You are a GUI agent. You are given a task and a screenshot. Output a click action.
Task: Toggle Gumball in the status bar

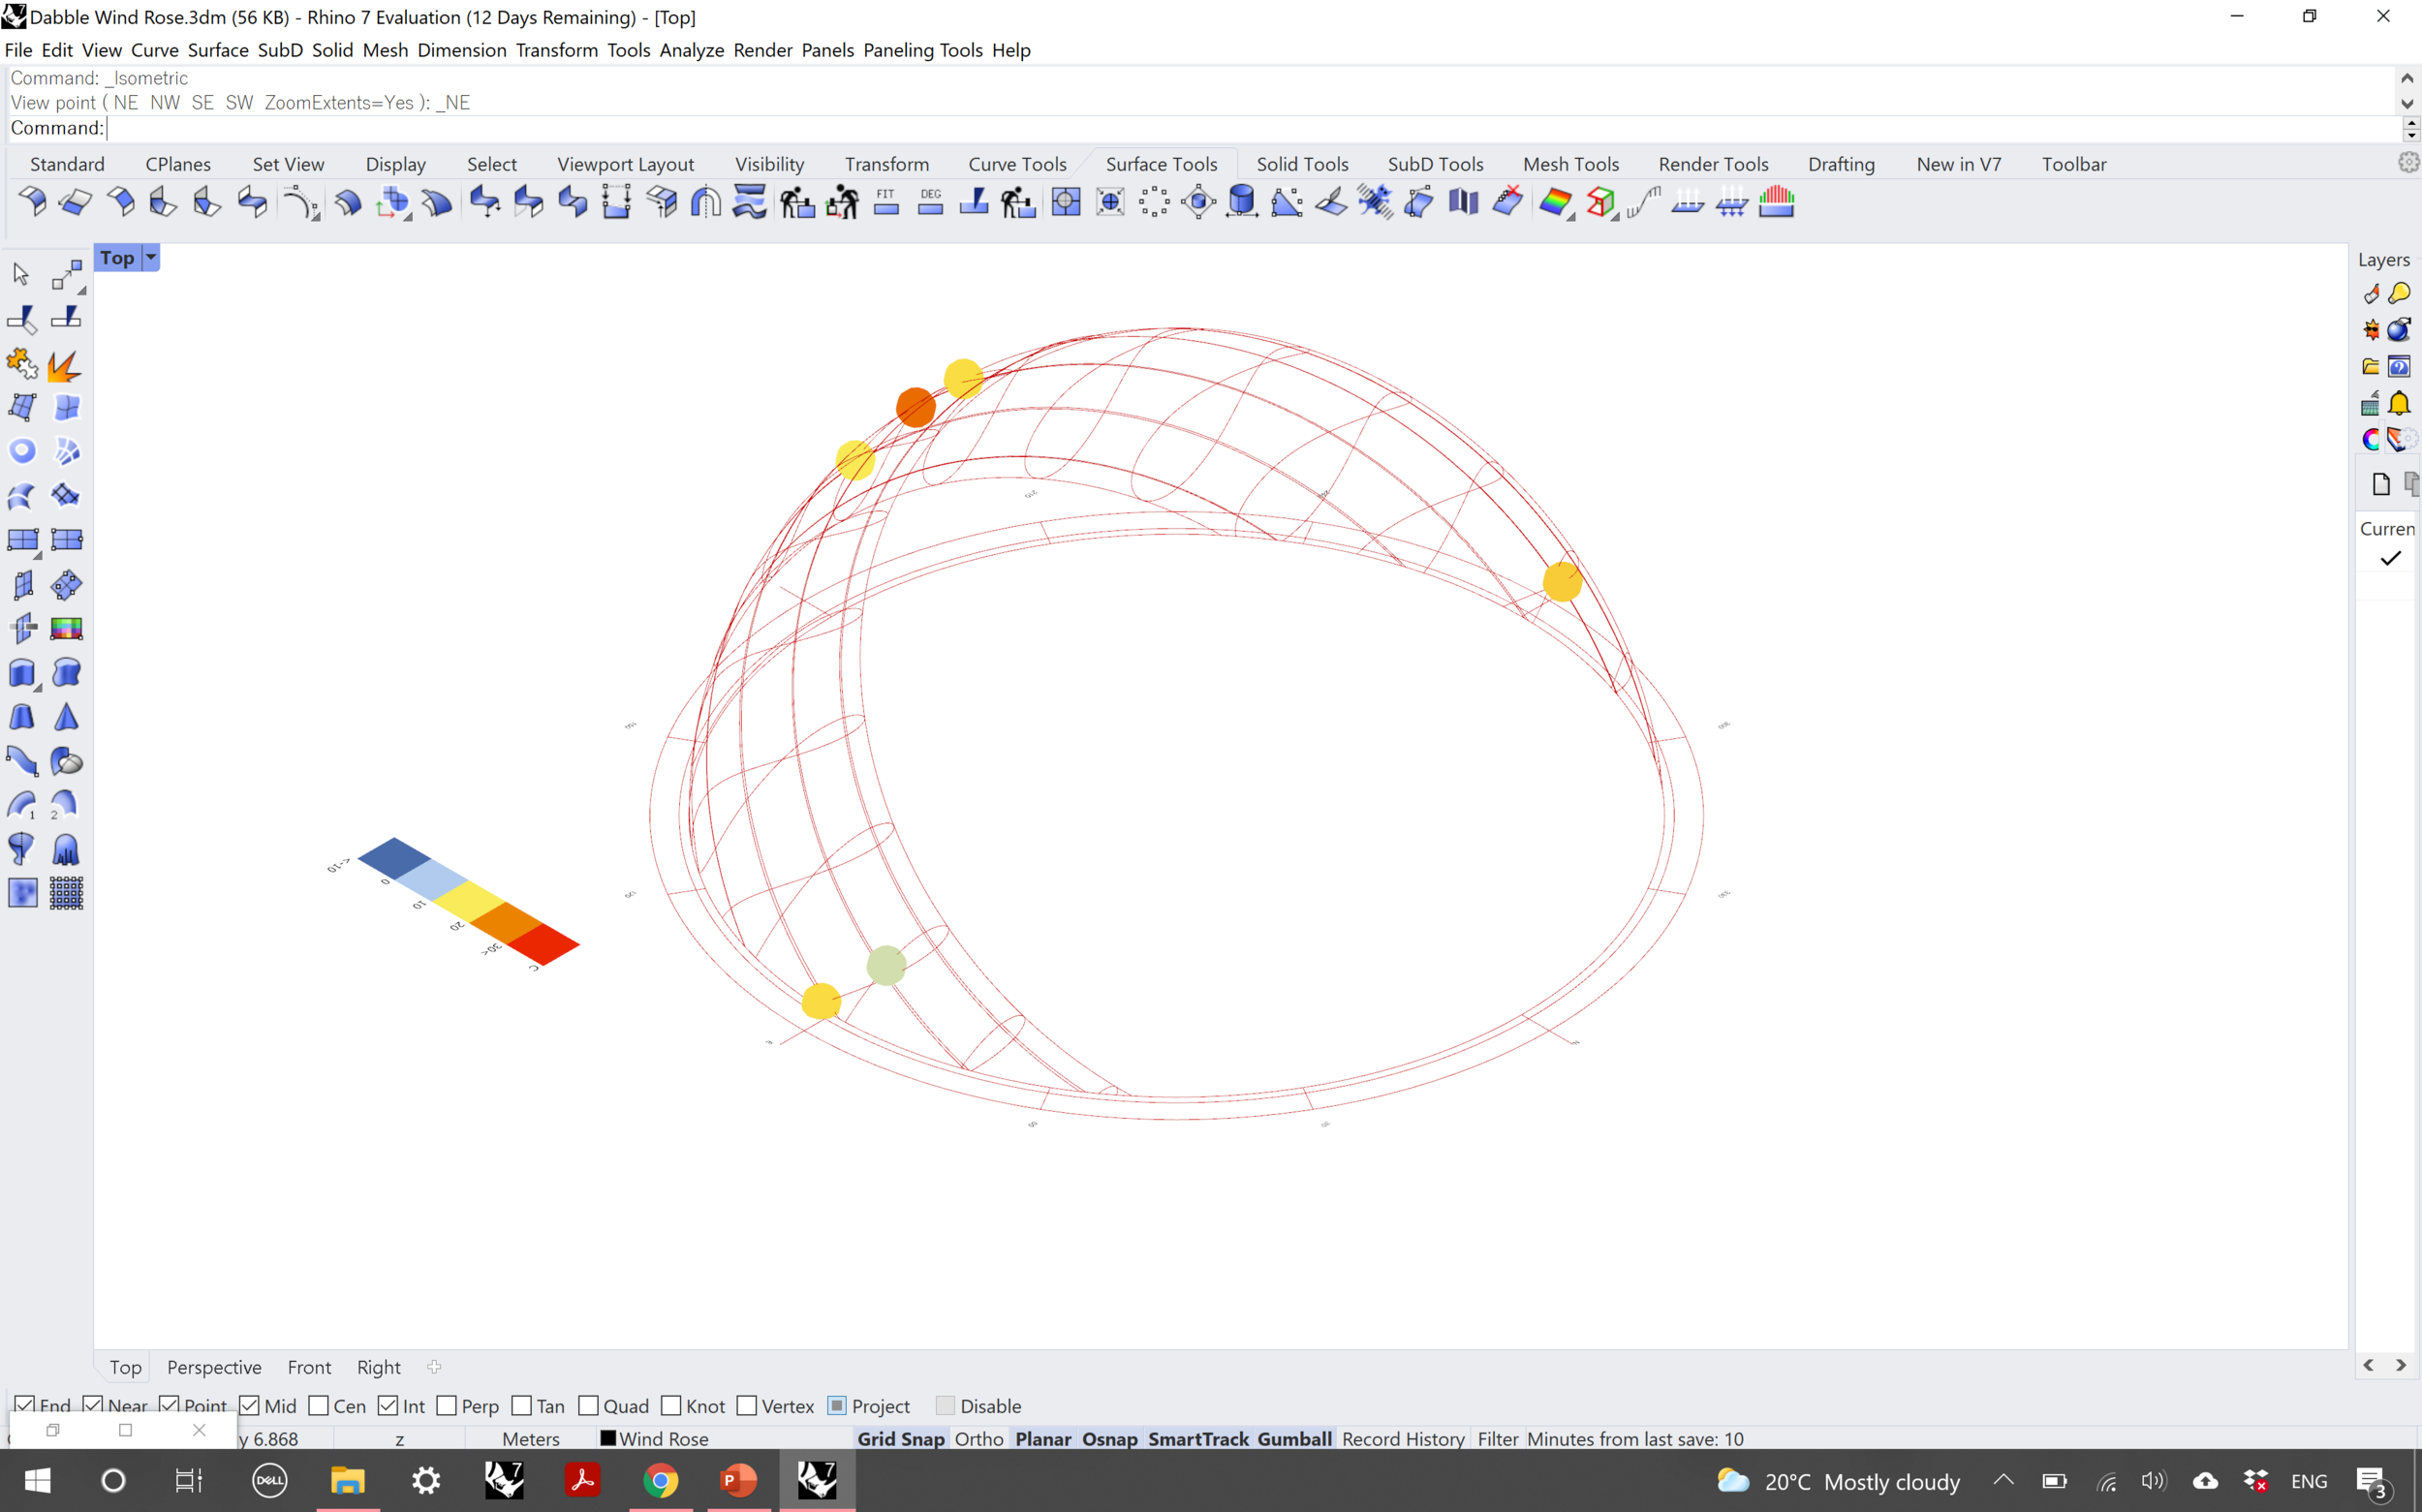1294,1438
